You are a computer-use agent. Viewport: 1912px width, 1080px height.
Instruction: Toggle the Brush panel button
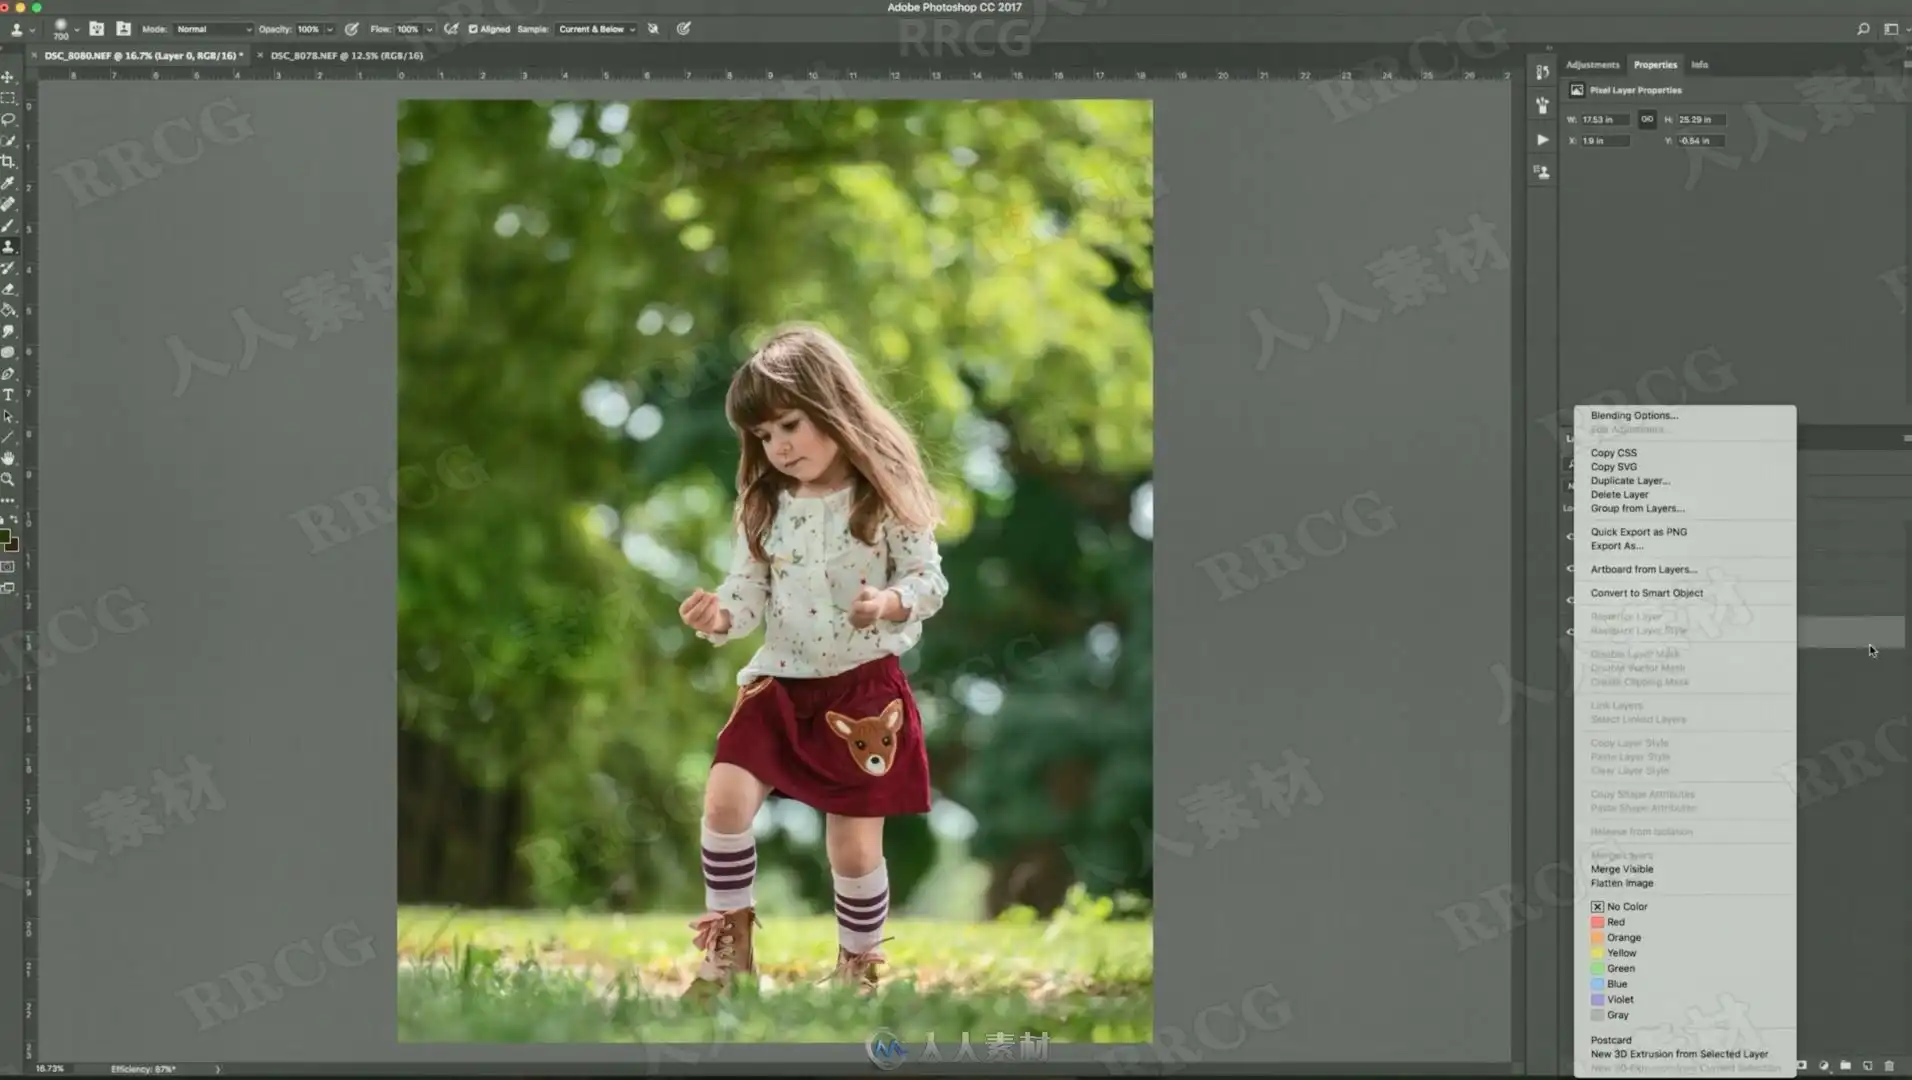96,29
